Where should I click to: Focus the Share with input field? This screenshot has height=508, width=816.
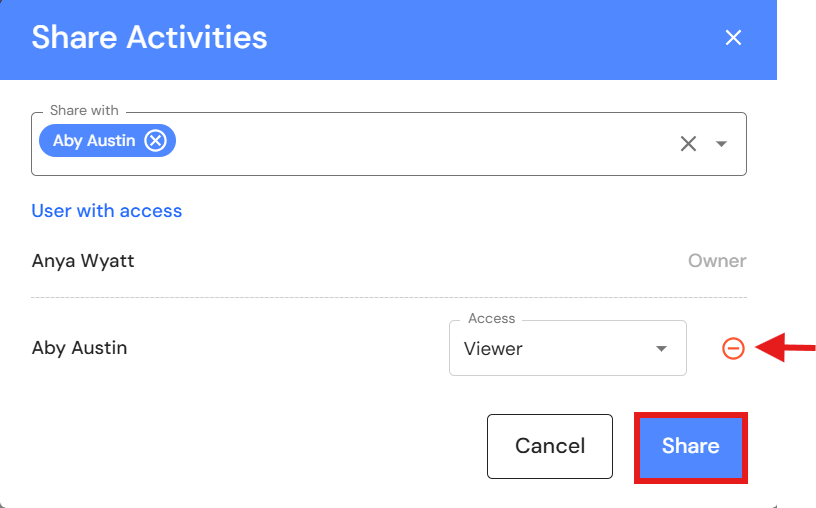tap(420, 144)
